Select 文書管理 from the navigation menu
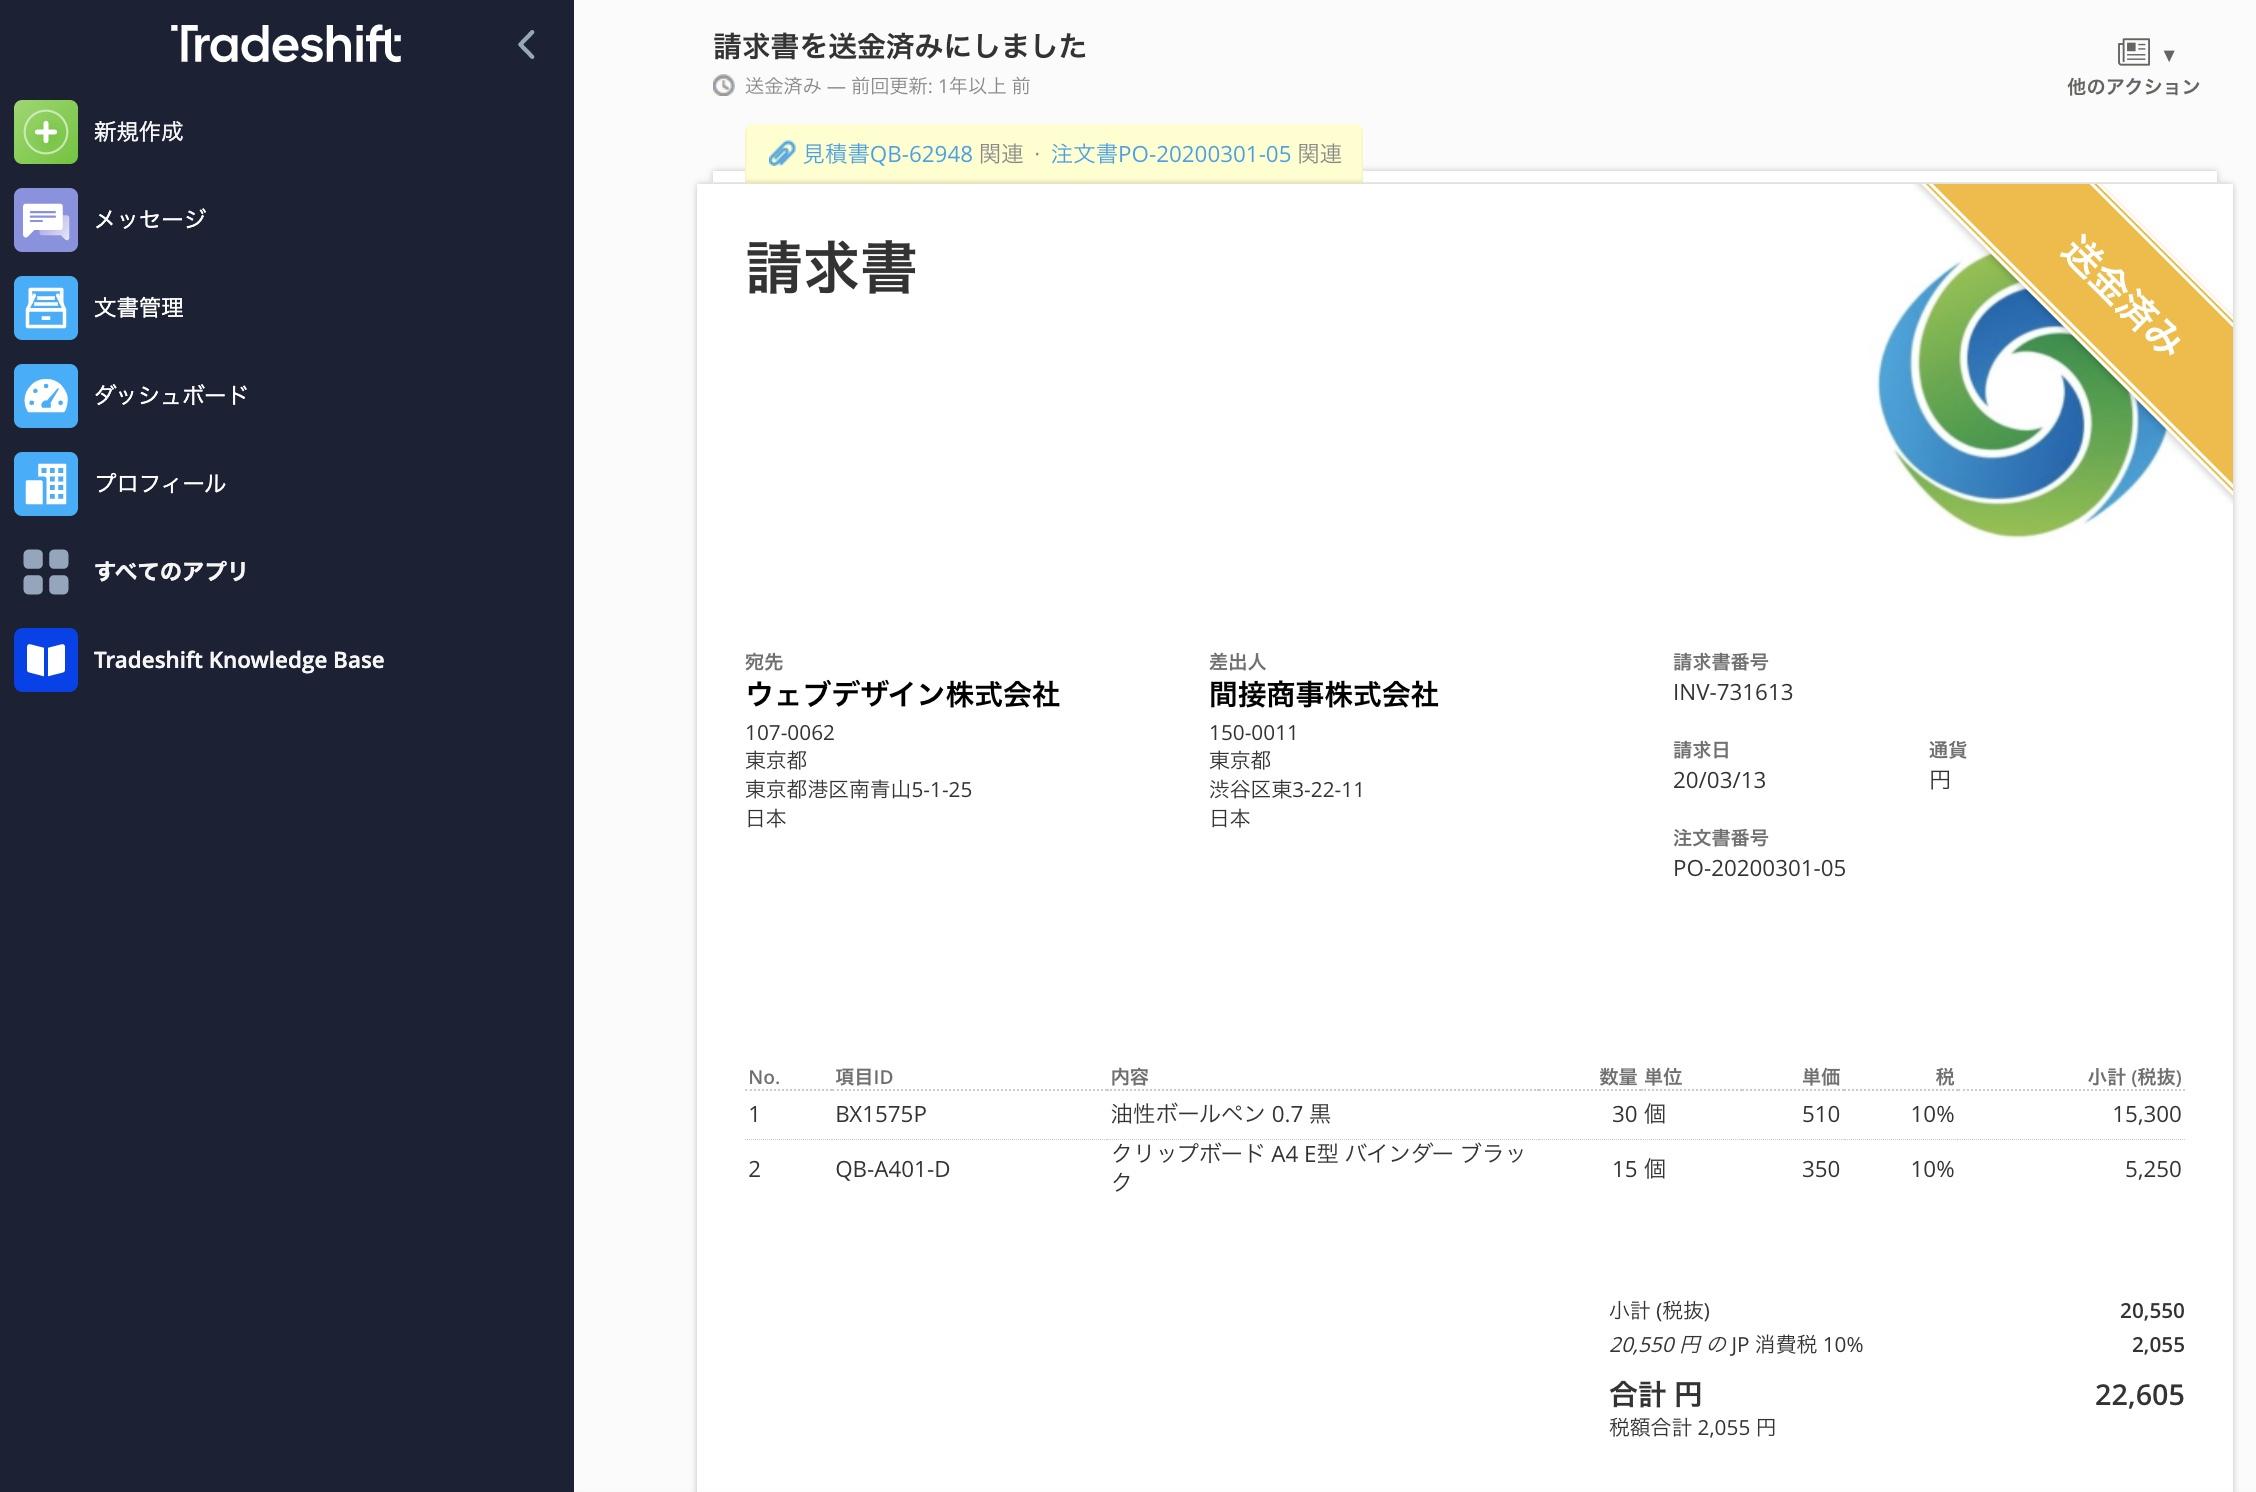Viewport: 2256px width, 1492px height. coord(140,308)
